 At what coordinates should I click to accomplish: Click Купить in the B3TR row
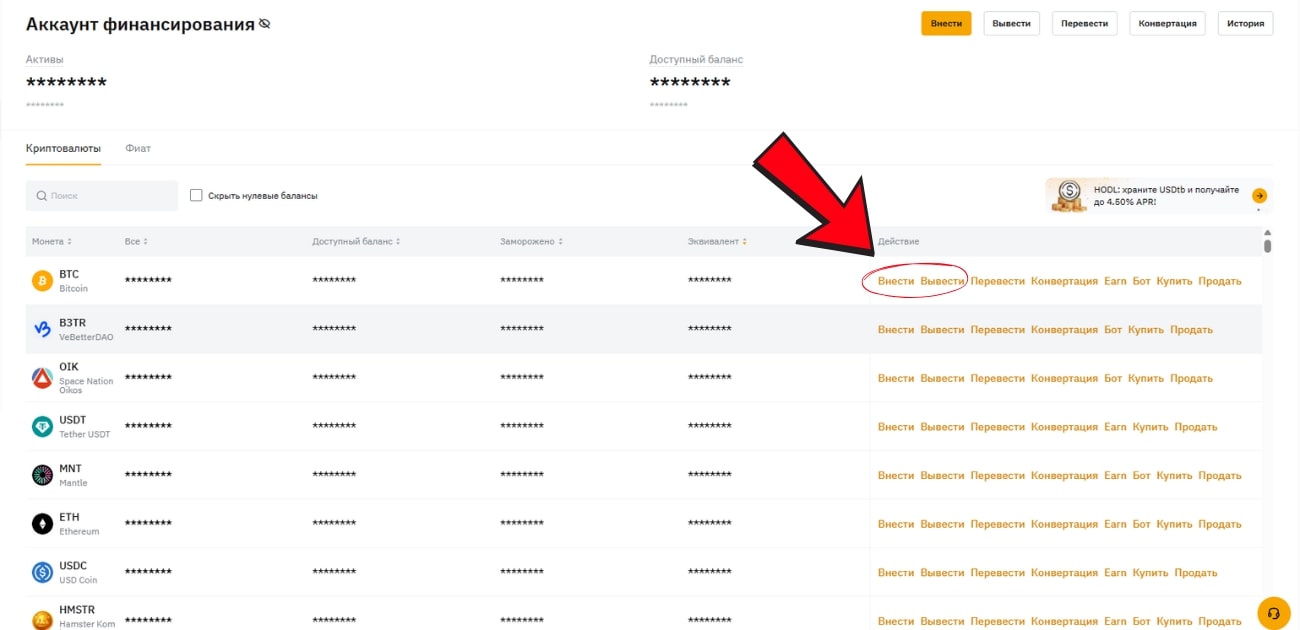[1146, 330]
